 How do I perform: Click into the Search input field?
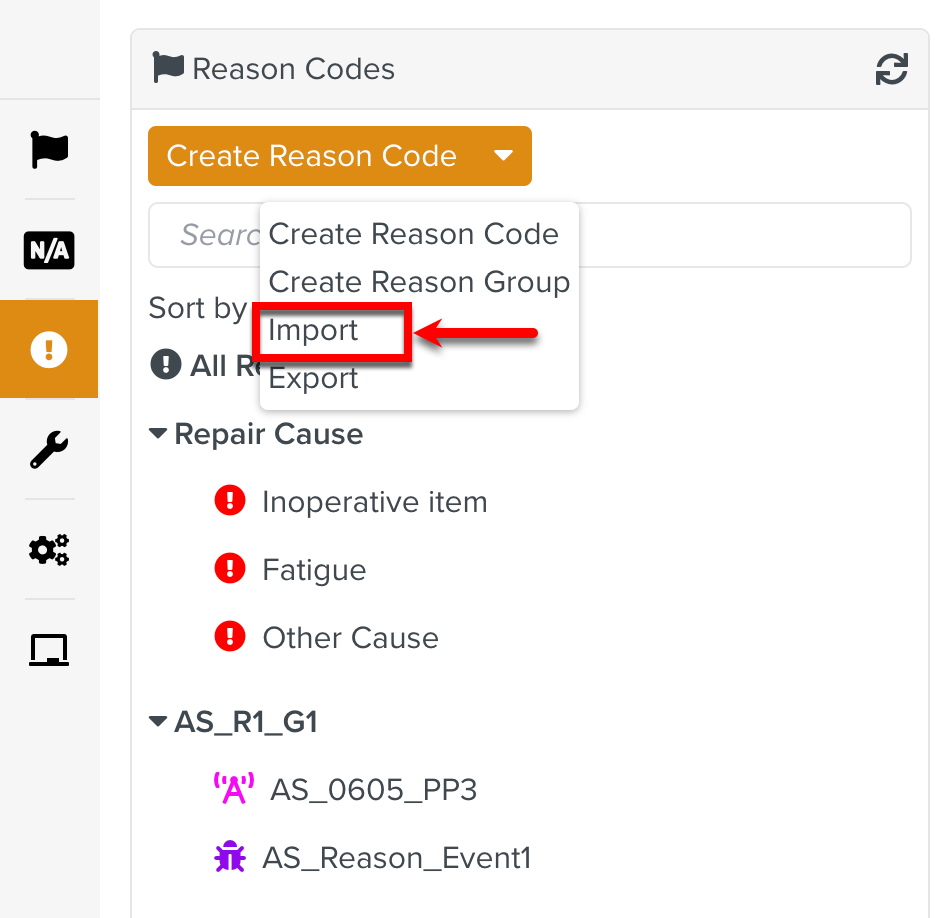pyautogui.click(x=740, y=235)
